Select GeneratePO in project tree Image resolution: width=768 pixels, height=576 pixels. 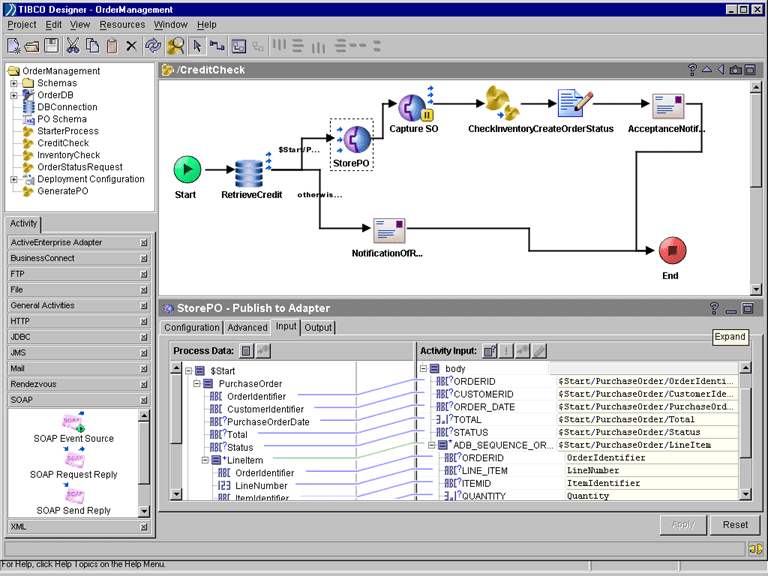tap(63, 191)
